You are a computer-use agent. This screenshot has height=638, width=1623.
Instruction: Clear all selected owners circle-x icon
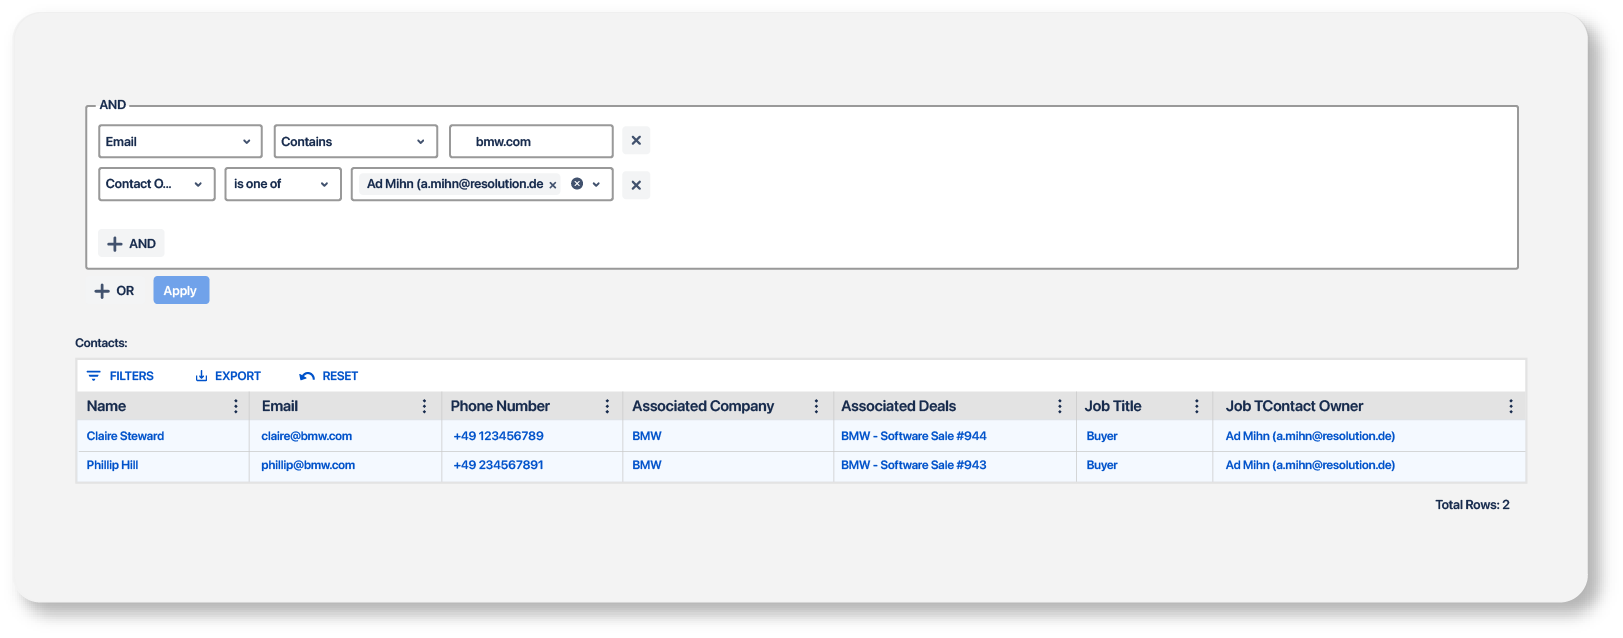[x=577, y=184]
